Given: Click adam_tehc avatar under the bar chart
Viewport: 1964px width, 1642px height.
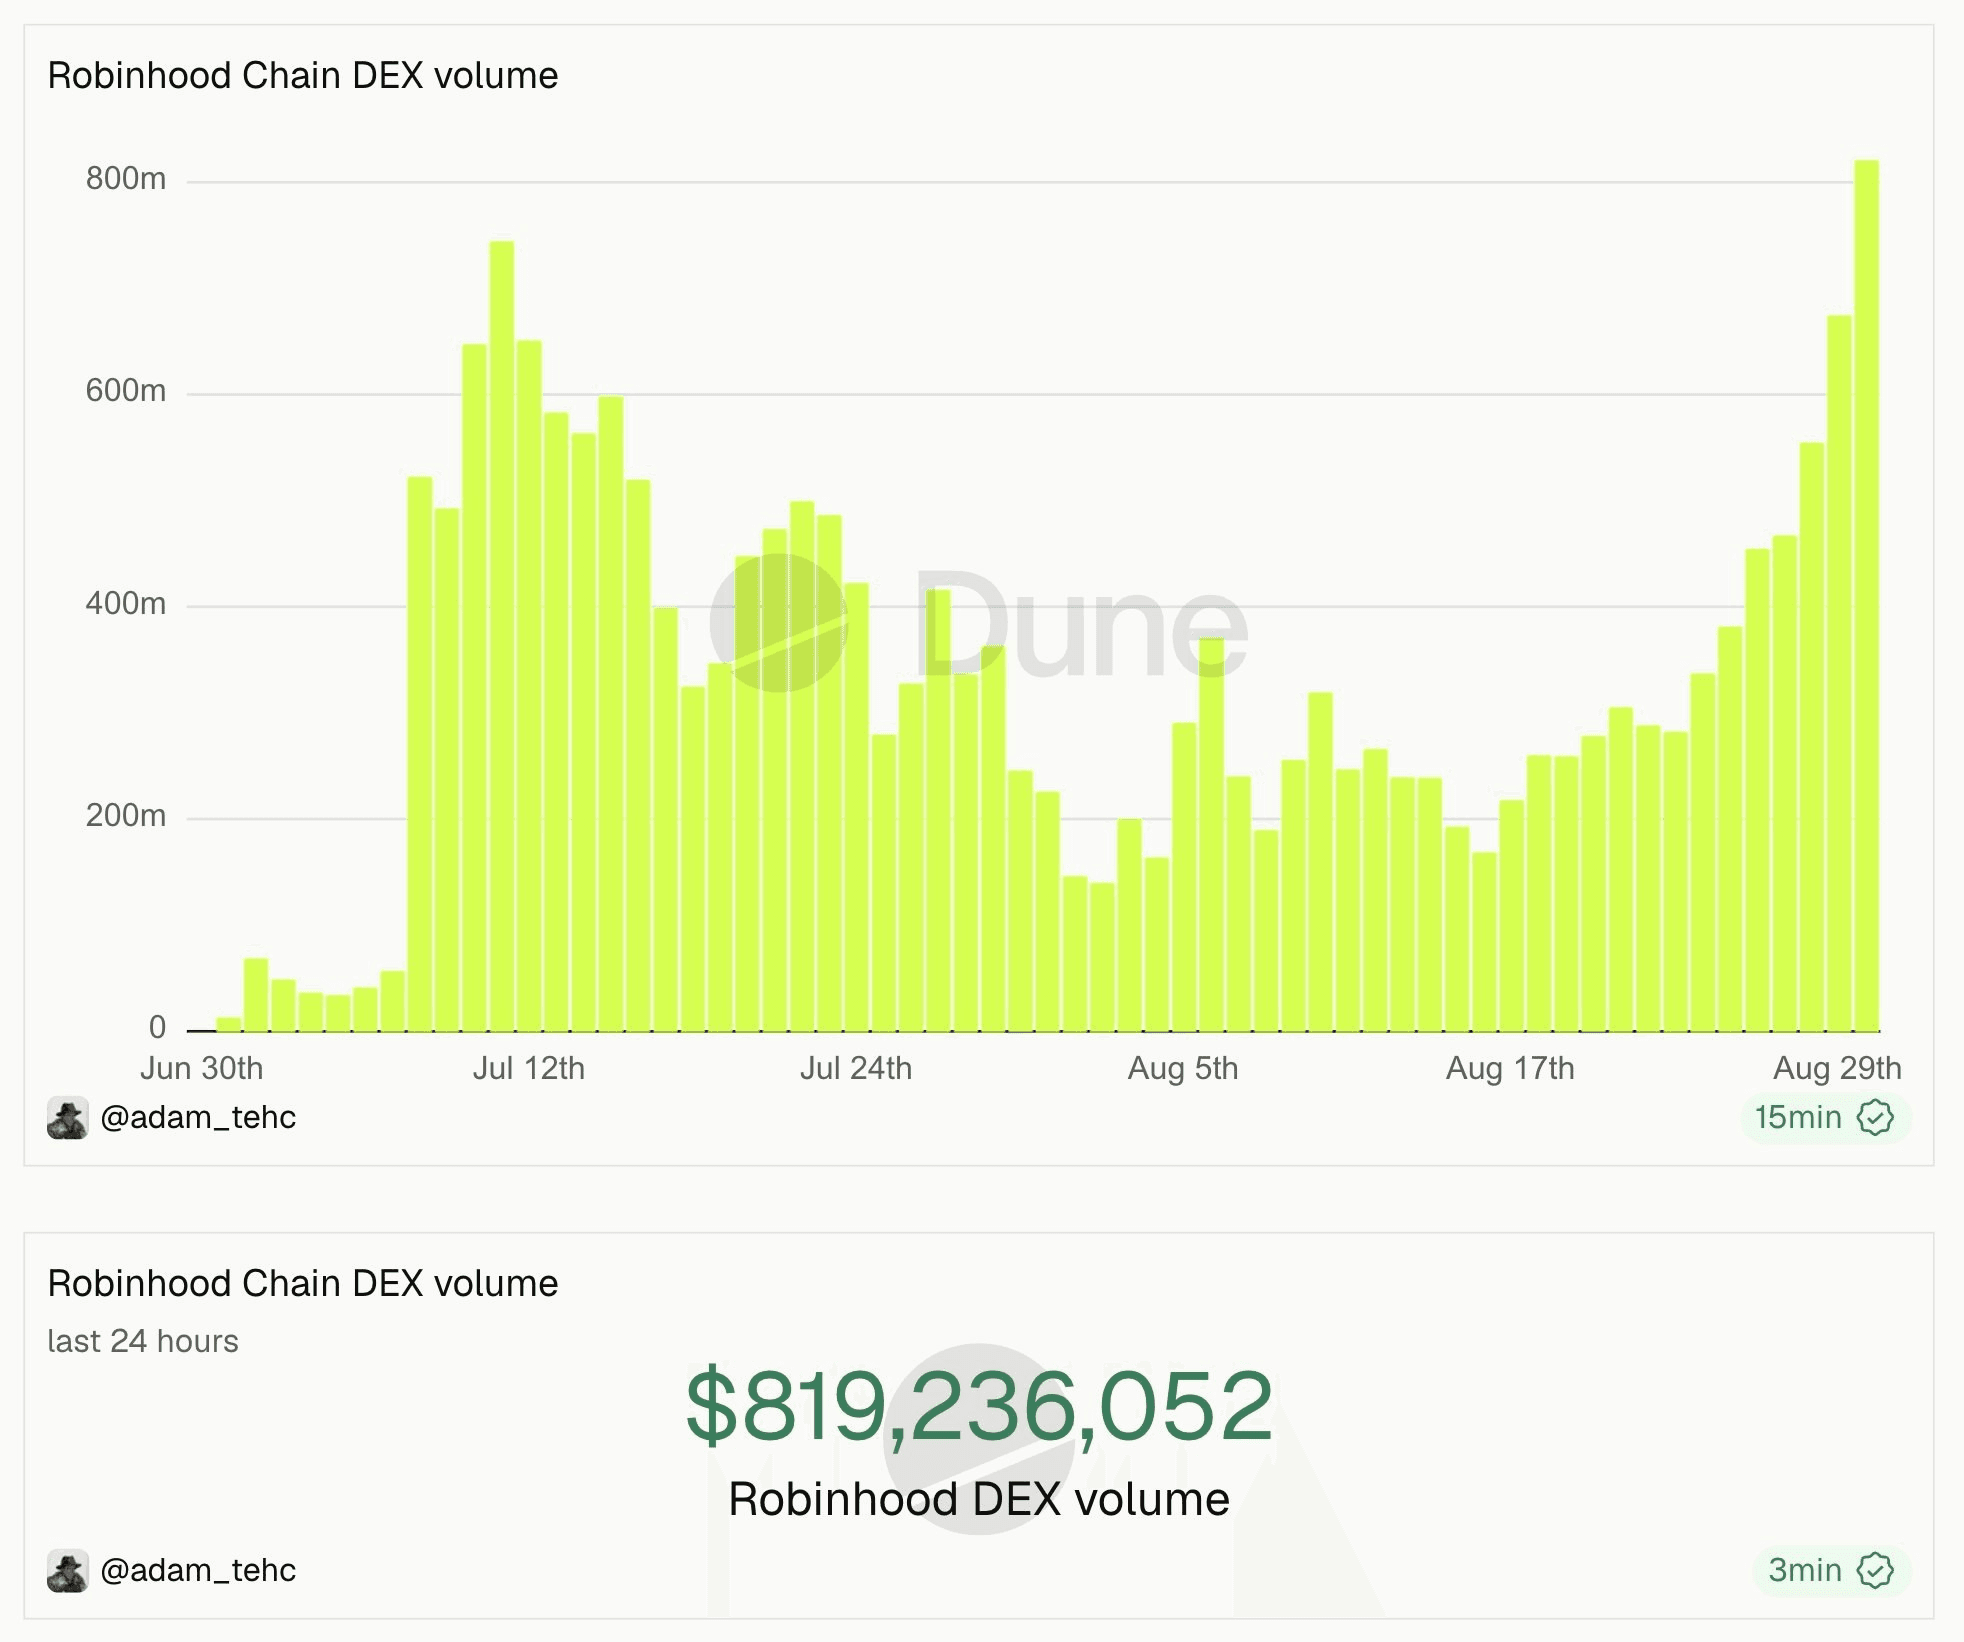Looking at the screenshot, I should [68, 1118].
